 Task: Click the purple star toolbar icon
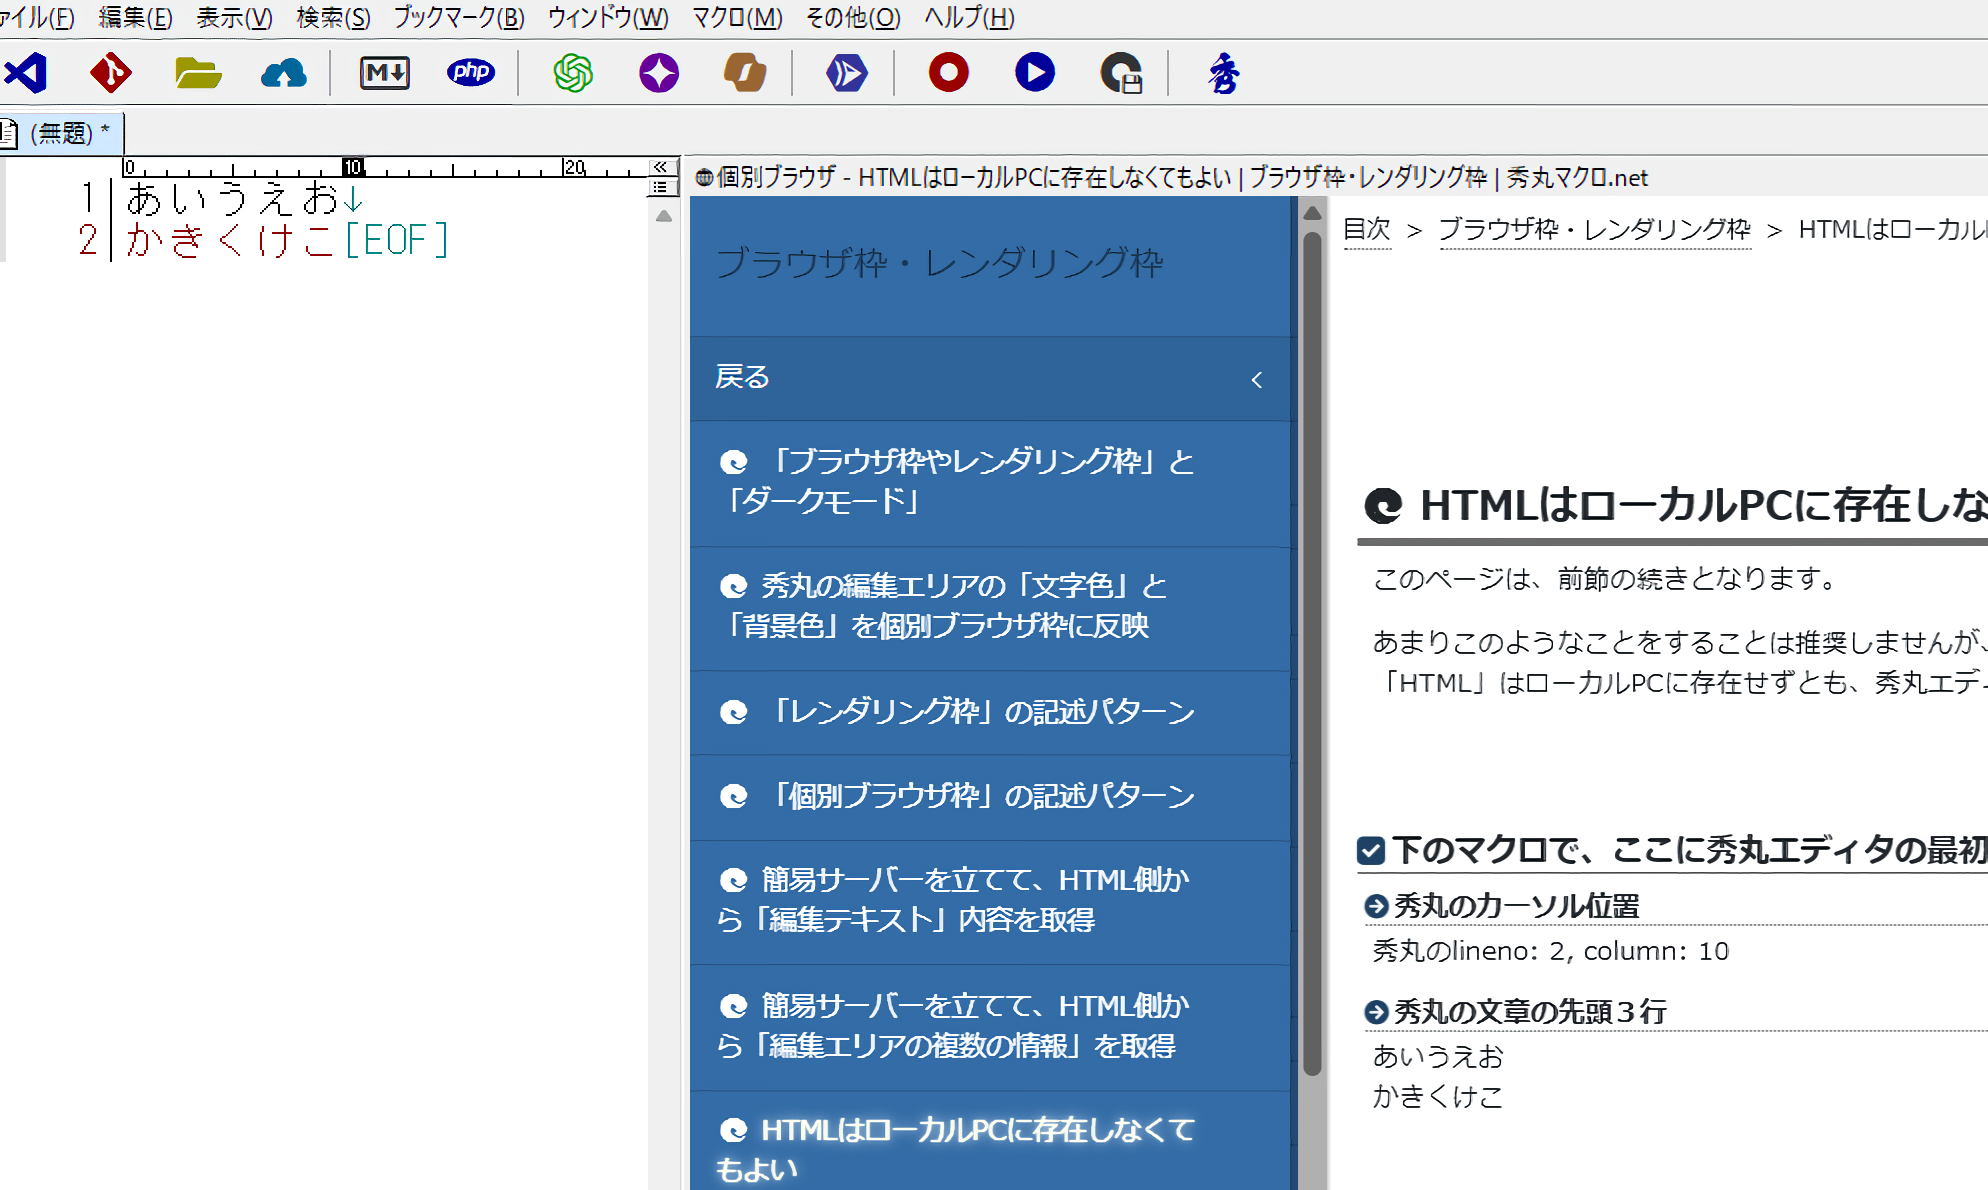(659, 73)
